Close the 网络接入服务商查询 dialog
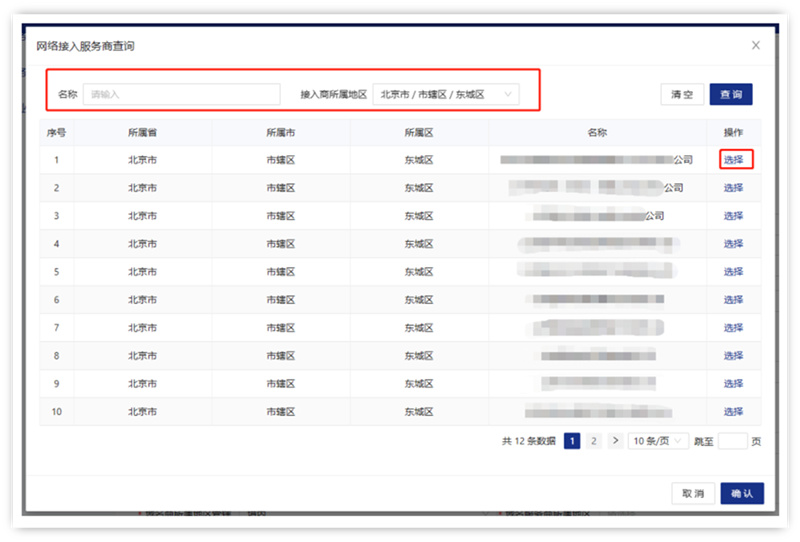800x542 pixels. 756,45
